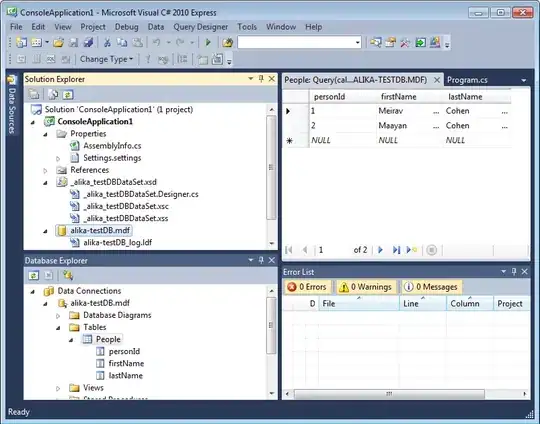Open Toolbox from the toolbar icon
This screenshot has width=540, height=424.
(x=405, y=43)
